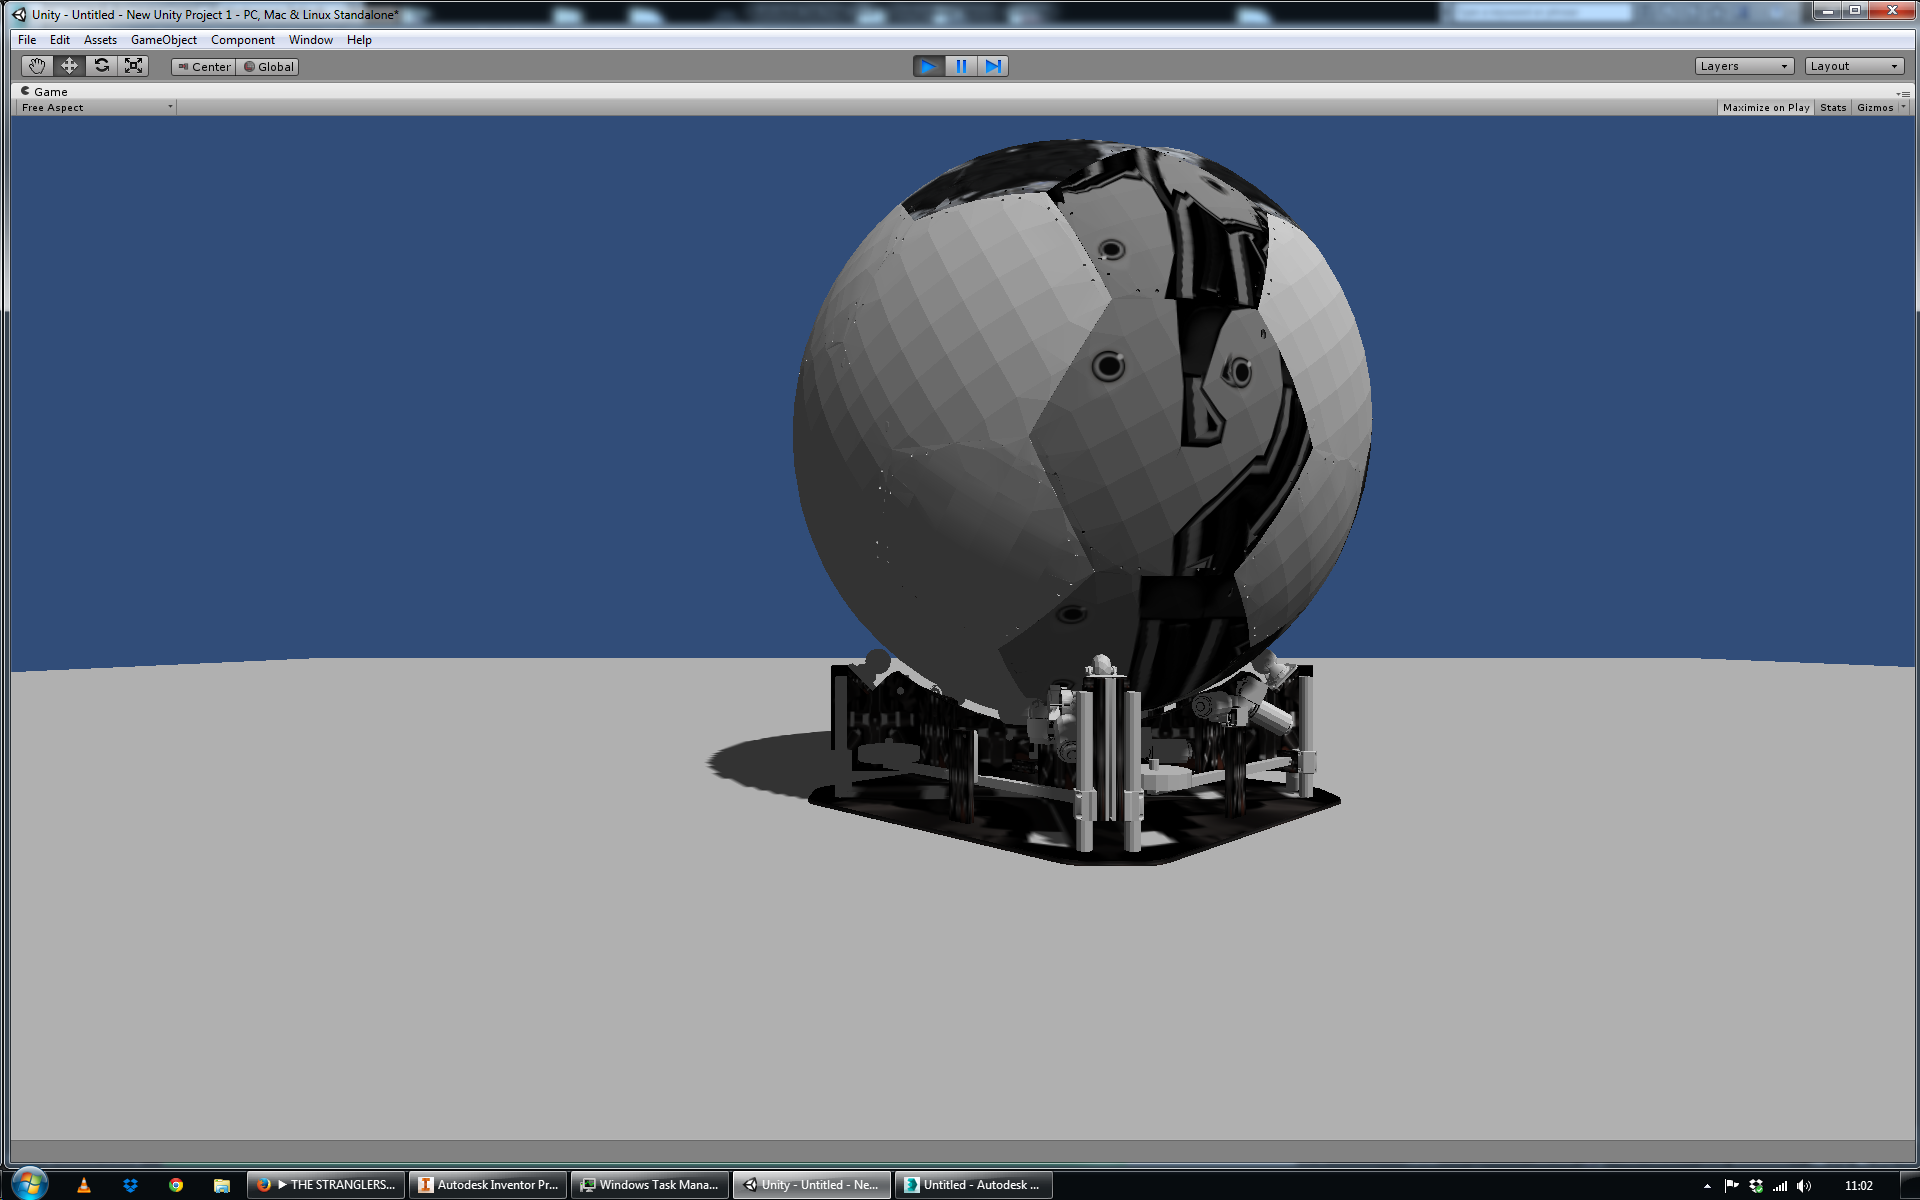Switch to Untitled - Autodesk taskbar window
The width and height of the screenshot is (1920, 1200).
coord(974,1185)
